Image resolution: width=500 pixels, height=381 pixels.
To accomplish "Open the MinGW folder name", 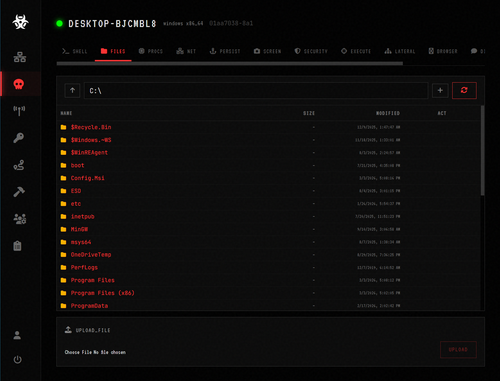I will pos(79,229).
